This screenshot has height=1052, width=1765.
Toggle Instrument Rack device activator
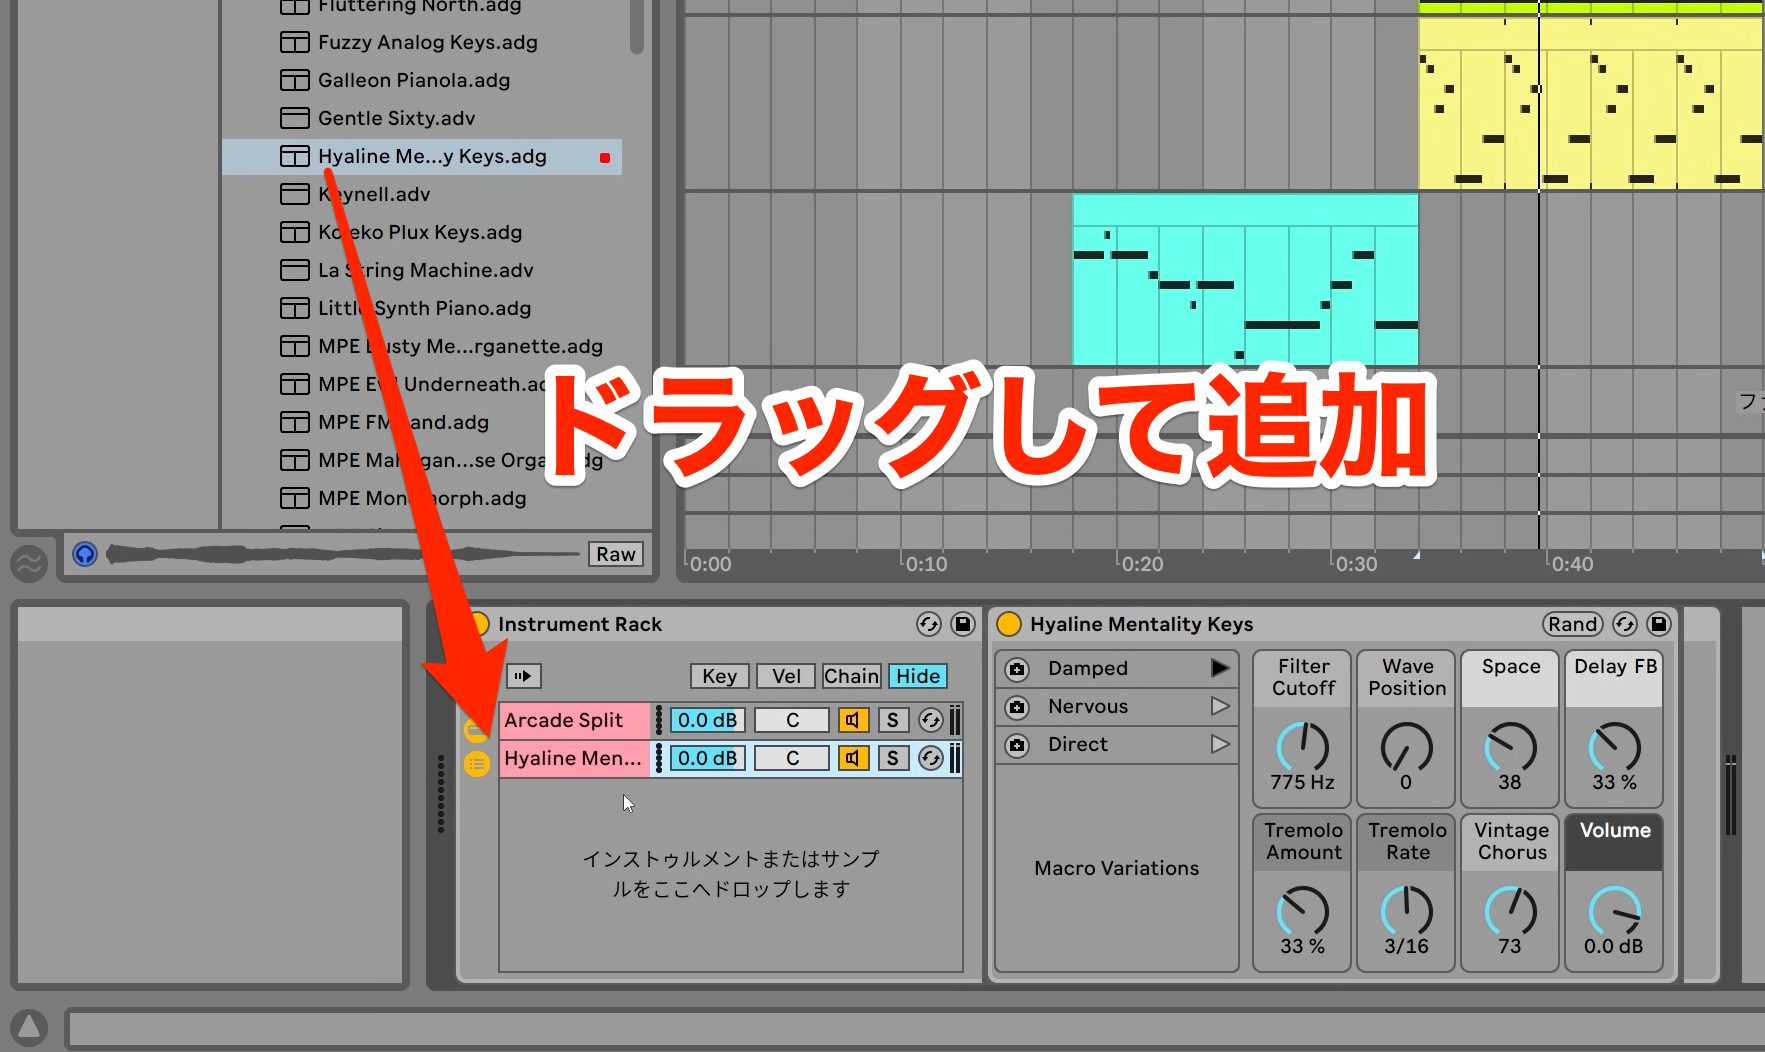coord(478,624)
